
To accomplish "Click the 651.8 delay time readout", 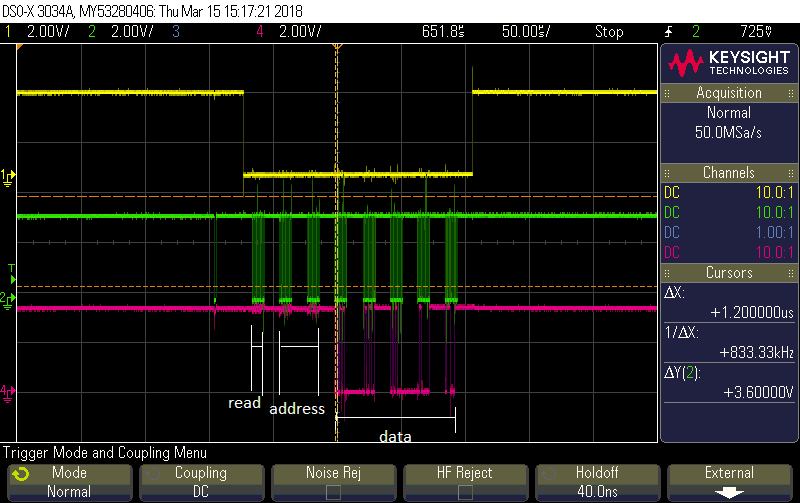I will pyautogui.click(x=443, y=32).
